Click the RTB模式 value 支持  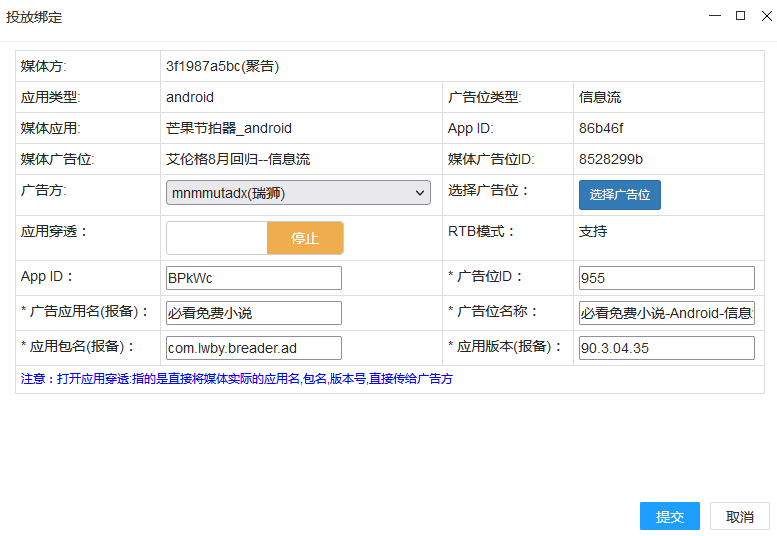point(593,231)
